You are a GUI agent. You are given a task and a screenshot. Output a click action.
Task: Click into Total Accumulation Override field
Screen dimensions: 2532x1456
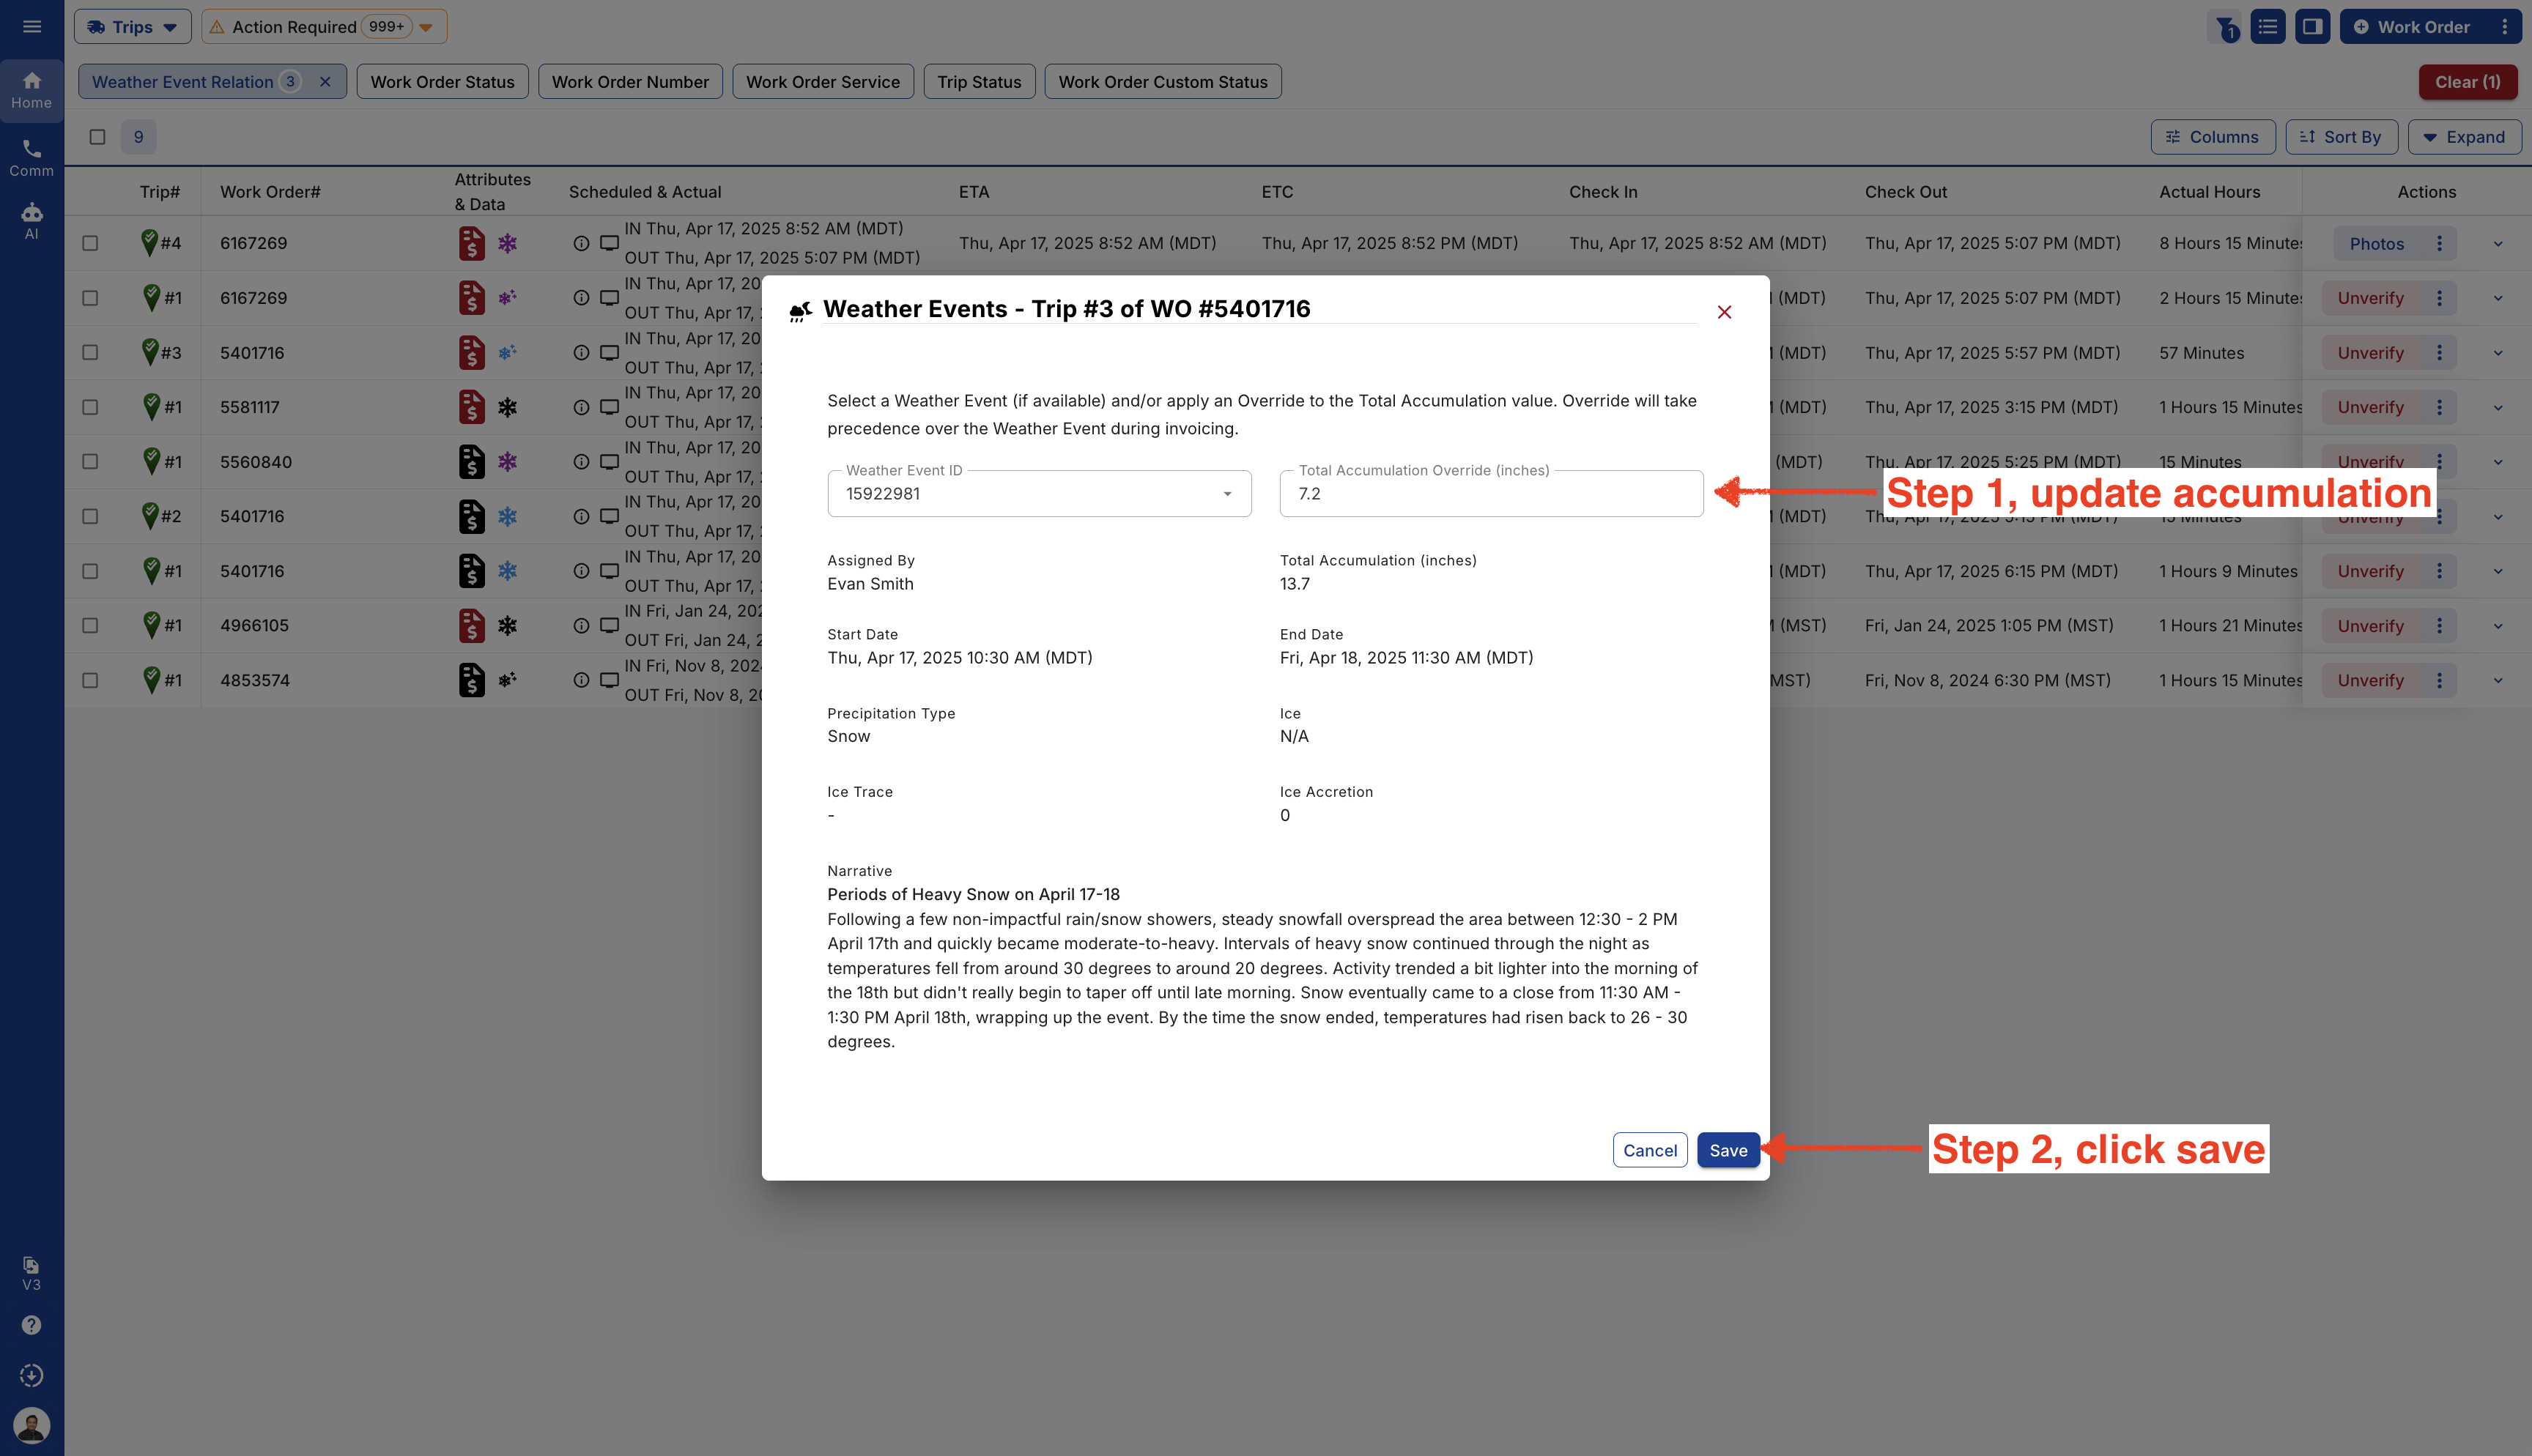pyautogui.click(x=1491, y=493)
